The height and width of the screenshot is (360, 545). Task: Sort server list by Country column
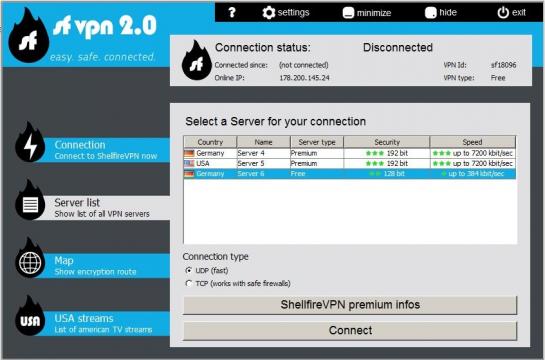click(x=210, y=142)
